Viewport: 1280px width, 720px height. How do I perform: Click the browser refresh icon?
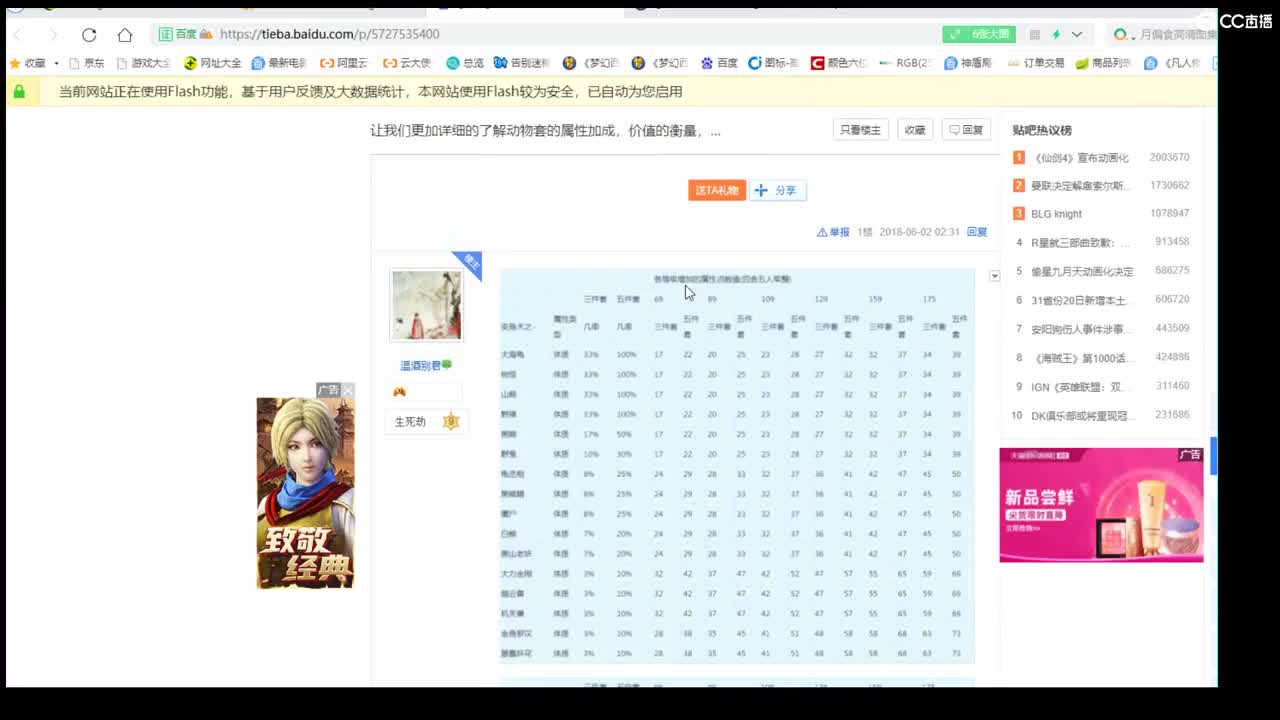89,33
